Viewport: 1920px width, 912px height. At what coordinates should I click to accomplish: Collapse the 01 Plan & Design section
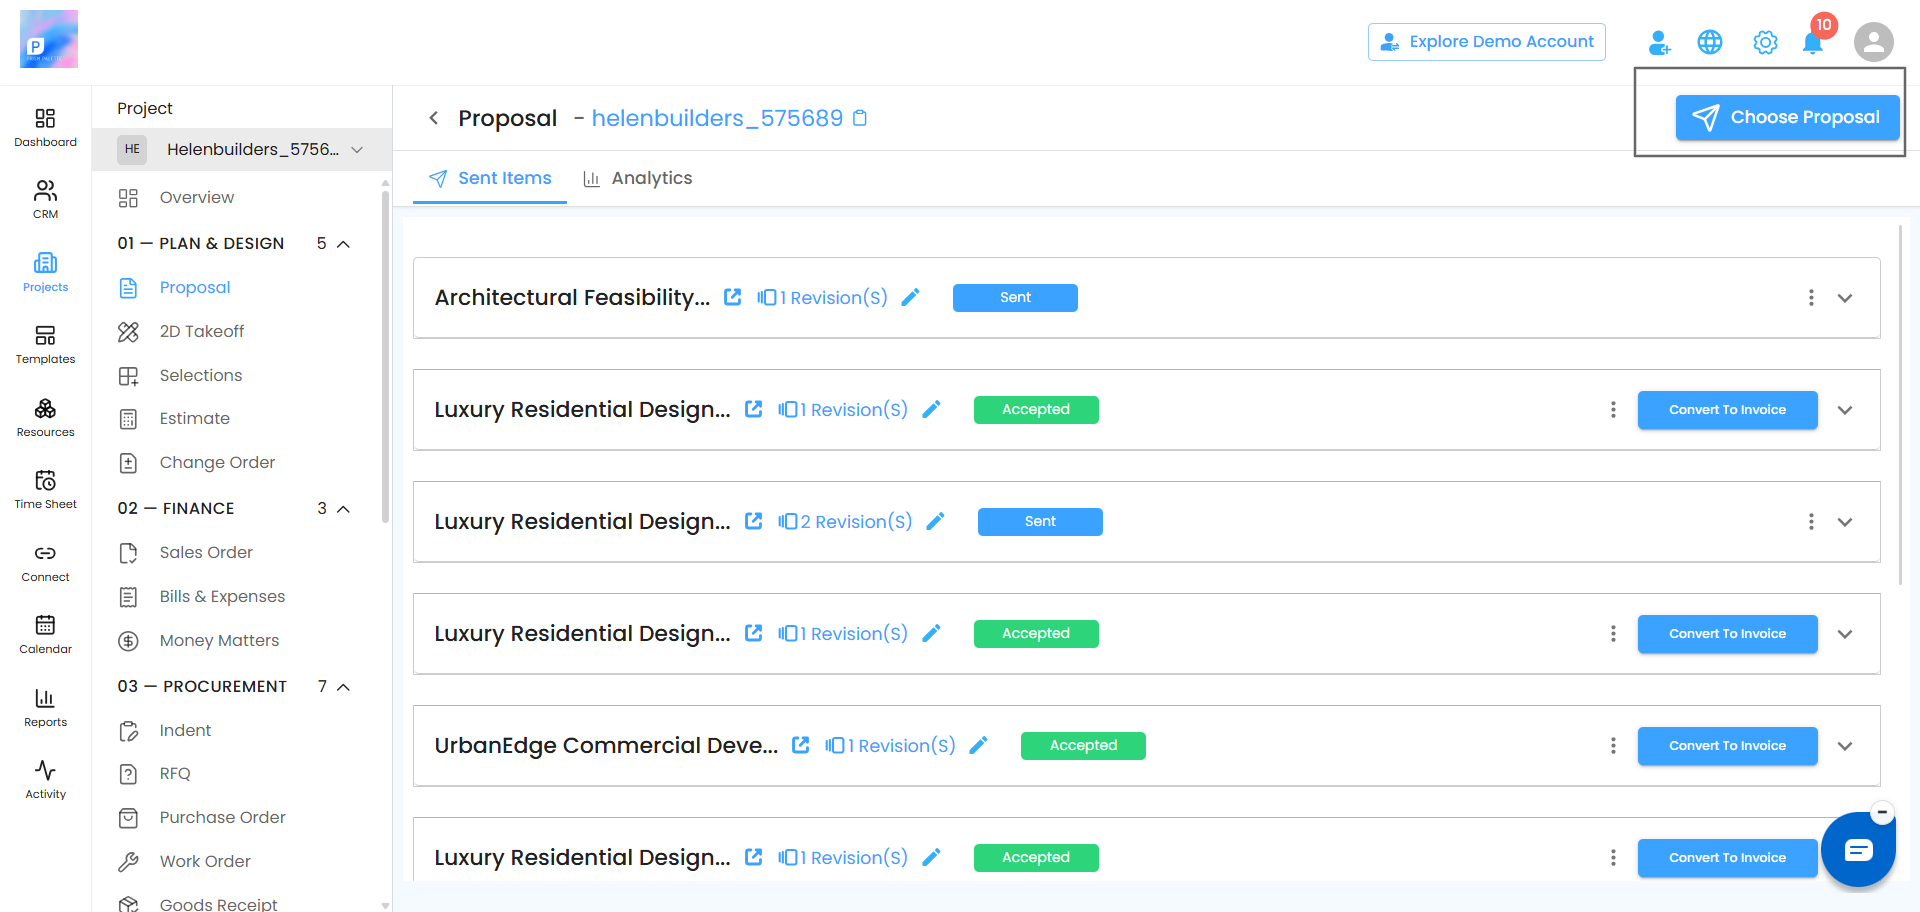(x=343, y=244)
